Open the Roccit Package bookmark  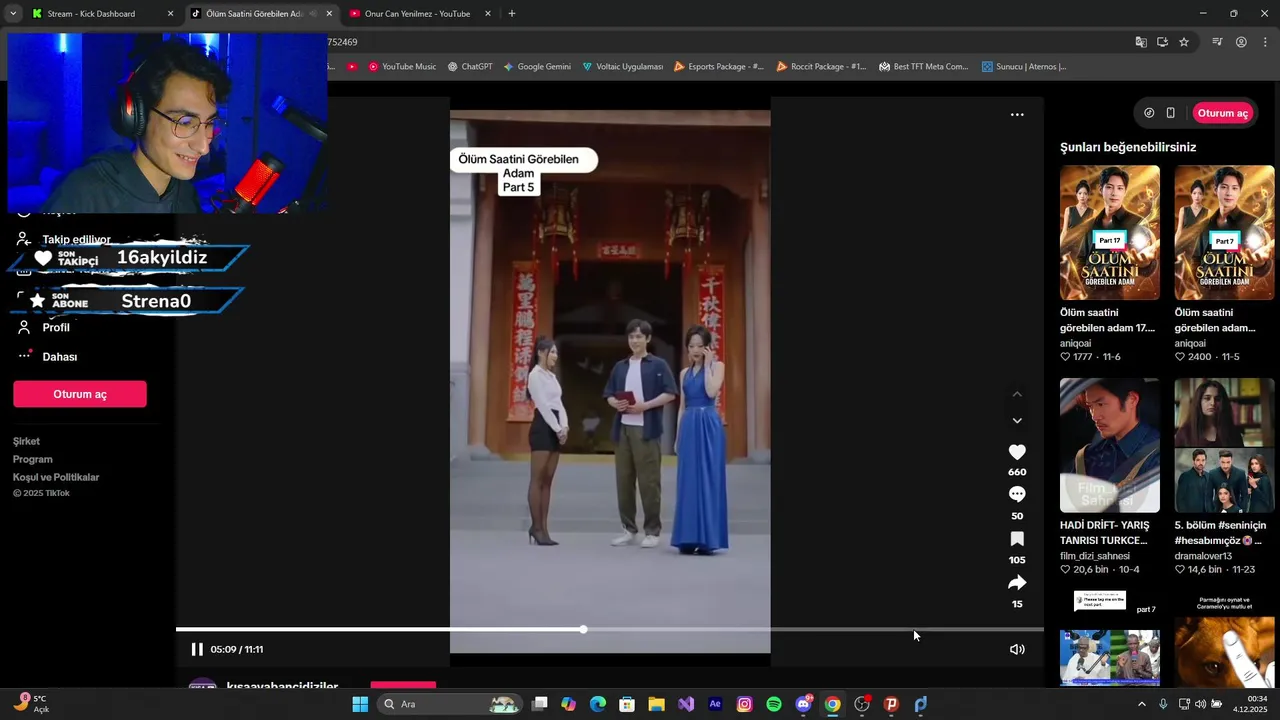821,67
